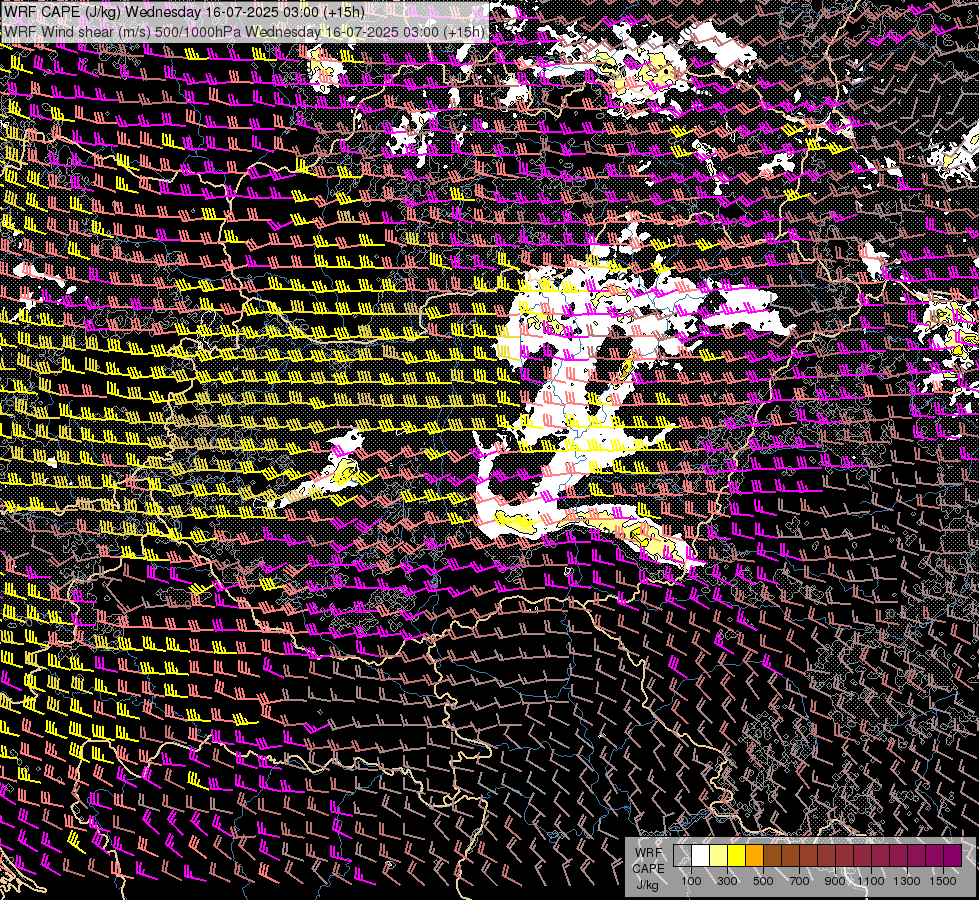Select the white 100–200 J/kg legend swatch
979x900 pixels.
coord(701,856)
